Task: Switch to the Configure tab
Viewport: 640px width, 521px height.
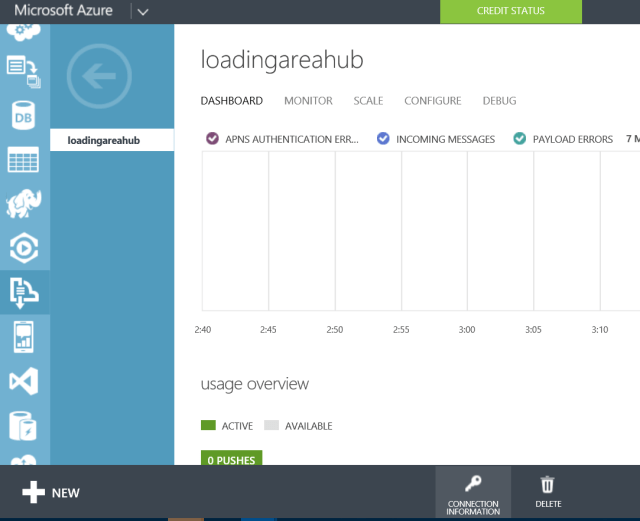Action: pyautogui.click(x=432, y=101)
